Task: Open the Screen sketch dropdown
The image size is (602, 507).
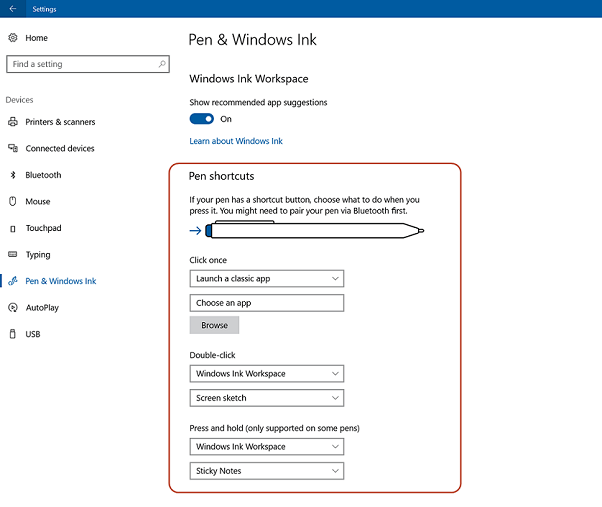Action: [x=267, y=398]
